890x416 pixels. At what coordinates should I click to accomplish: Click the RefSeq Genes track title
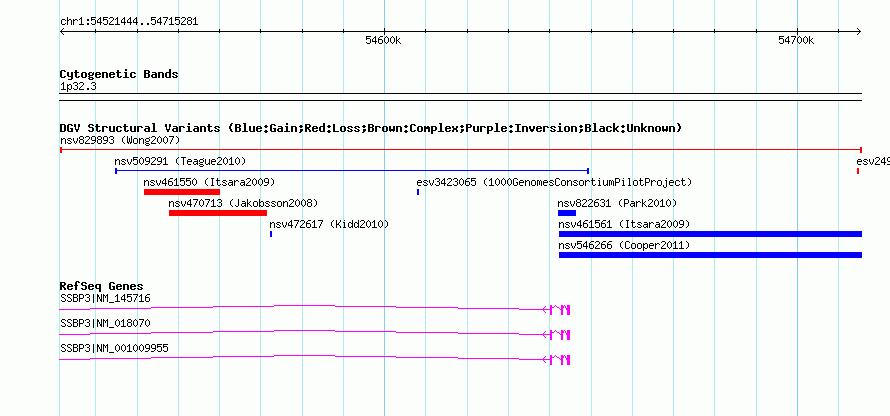(x=102, y=286)
